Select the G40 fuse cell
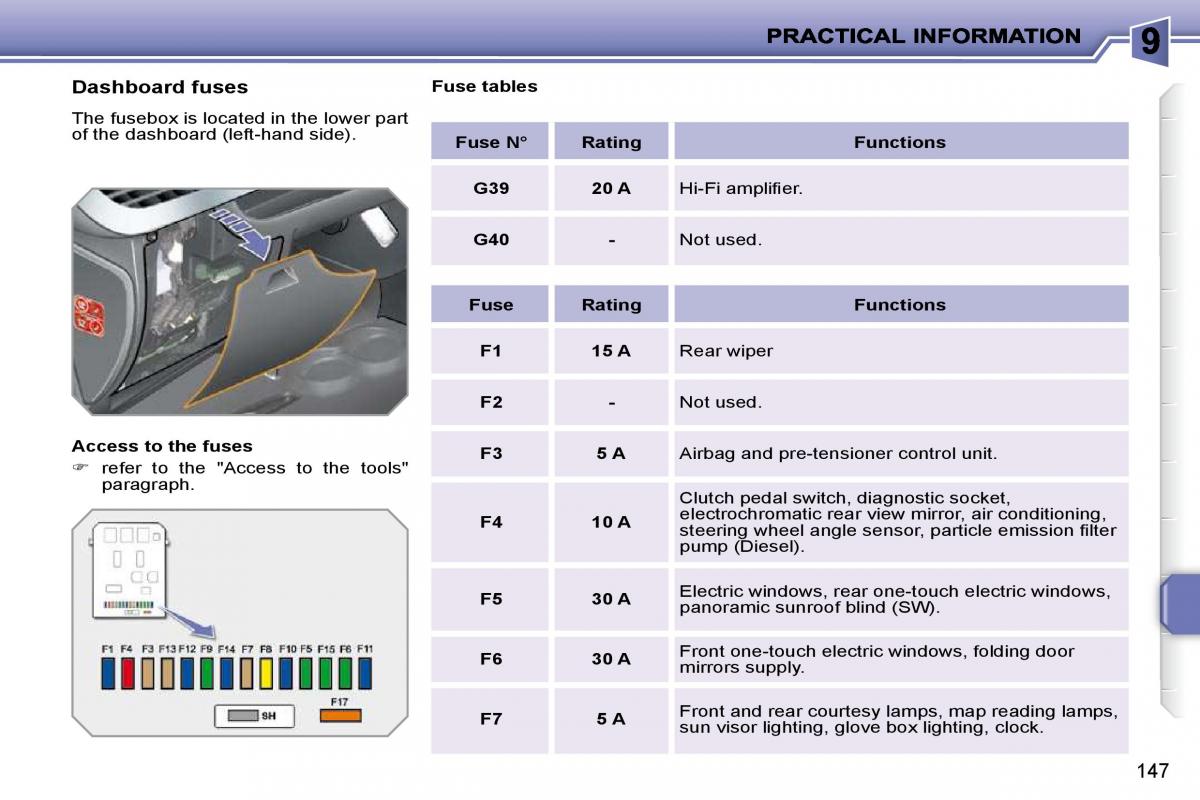Image resolution: width=1200 pixels, height=800 pixels. 490,239
